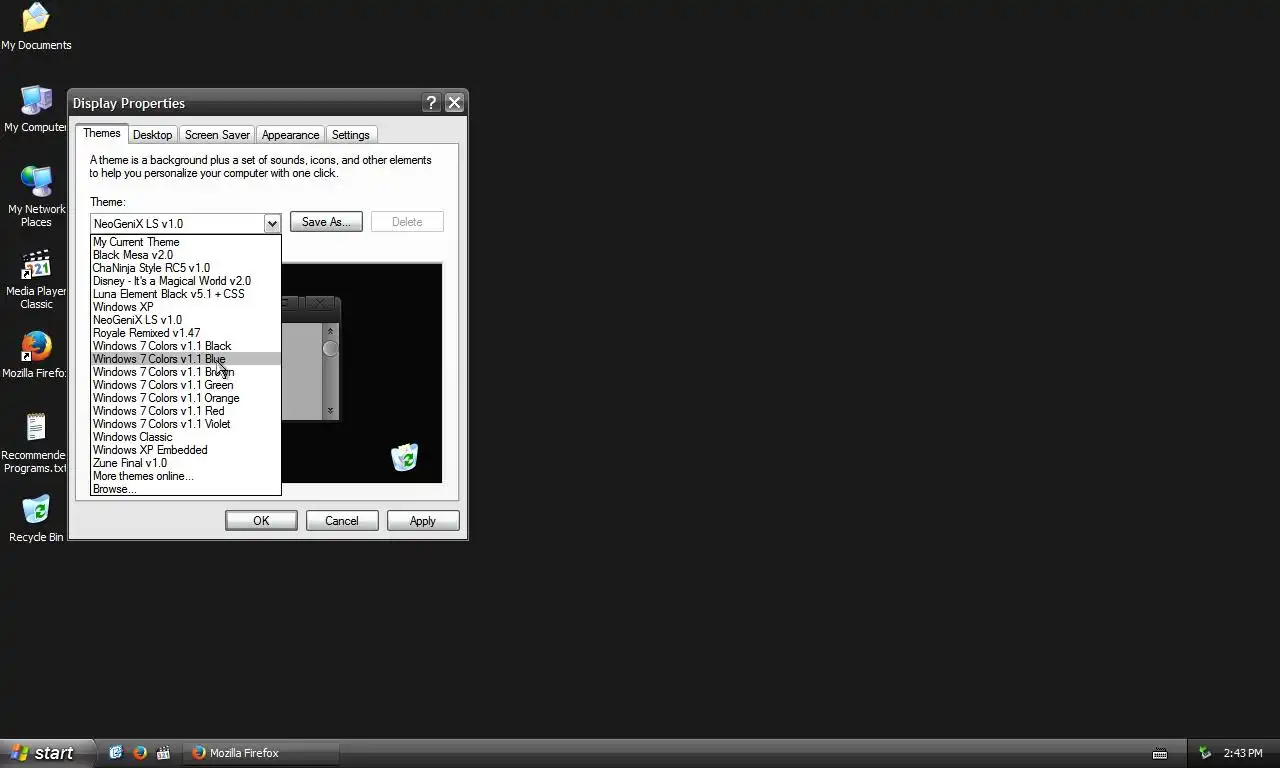Click the OK button
Screen dimensions: 1280x768
pyautogui.click(x=261, y=521)
